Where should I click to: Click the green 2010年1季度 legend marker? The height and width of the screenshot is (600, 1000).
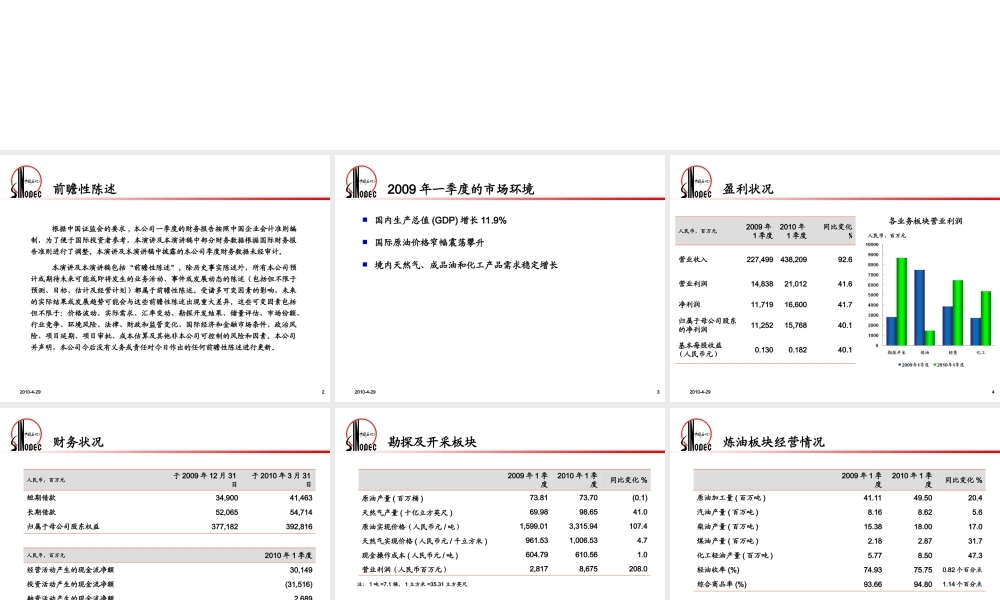tap(934, 365)
